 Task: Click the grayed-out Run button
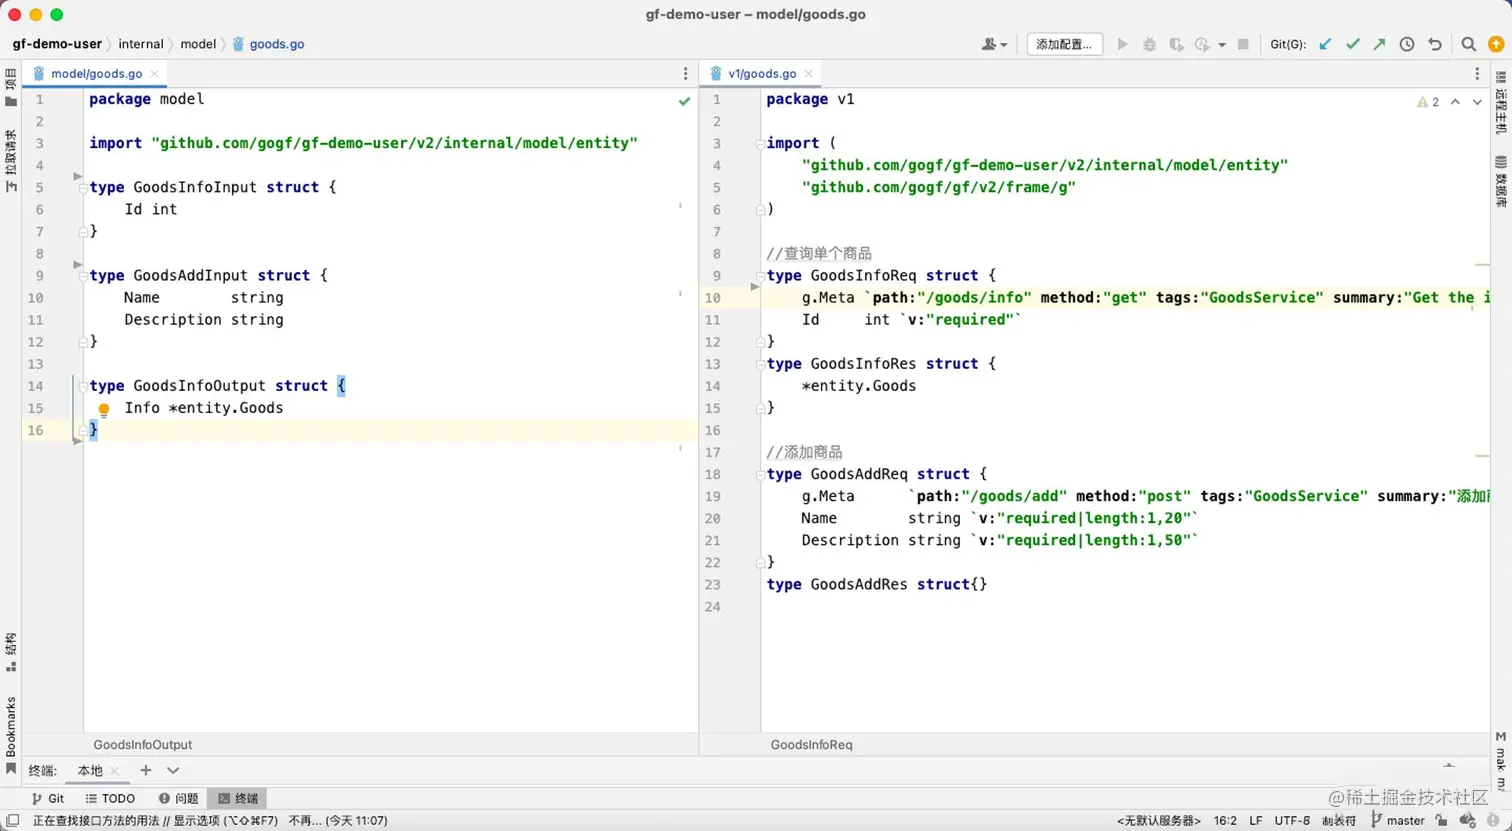tap(1123, 44)
